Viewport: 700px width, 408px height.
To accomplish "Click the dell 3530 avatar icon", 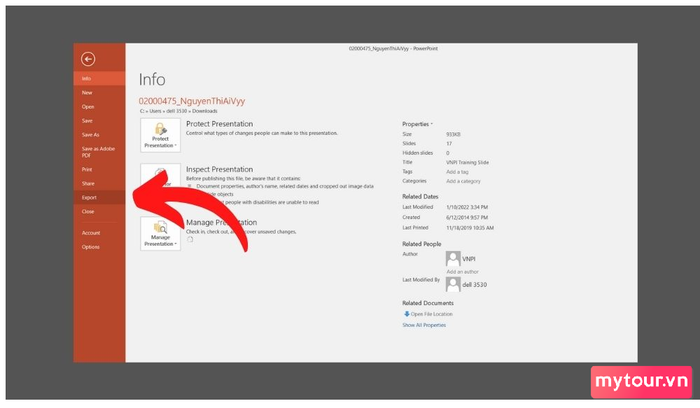I will 453,284.
